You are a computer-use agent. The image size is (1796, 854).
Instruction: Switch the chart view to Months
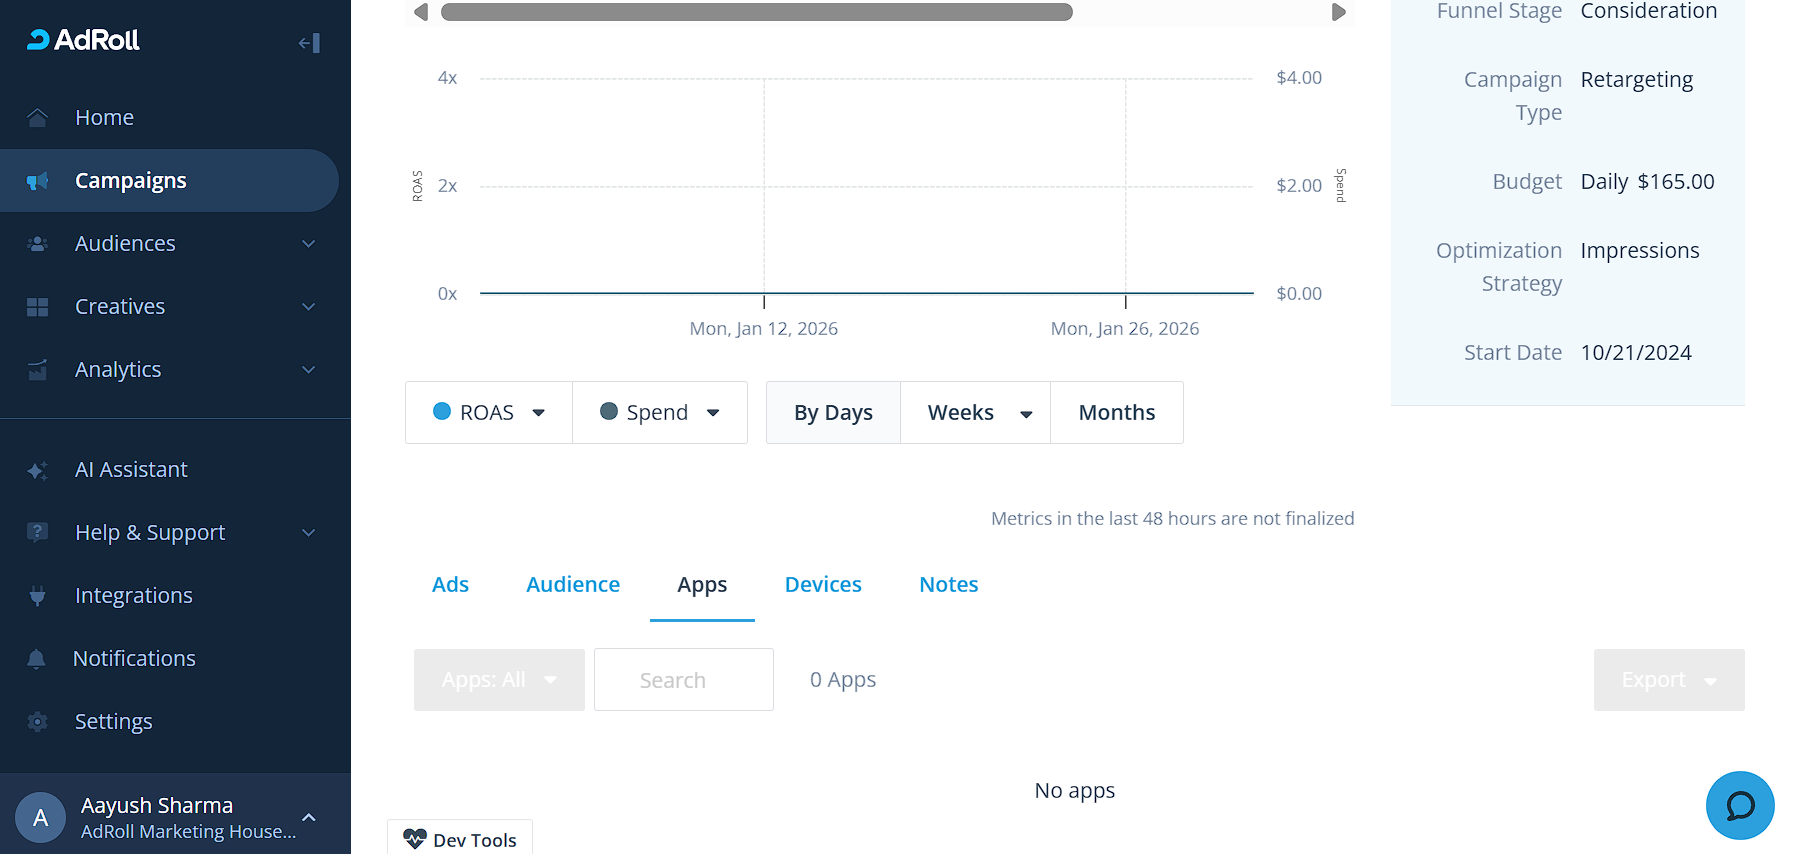pos(1116,413)
